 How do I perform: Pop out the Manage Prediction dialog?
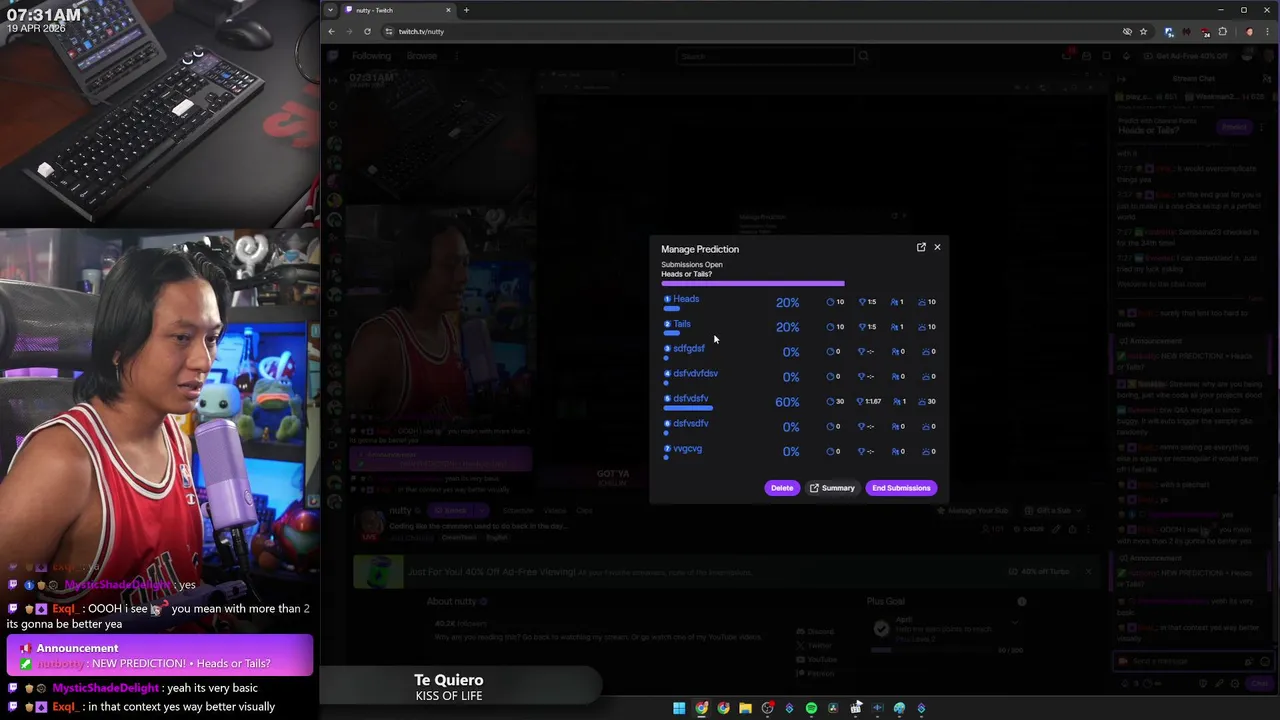point(921,247)
